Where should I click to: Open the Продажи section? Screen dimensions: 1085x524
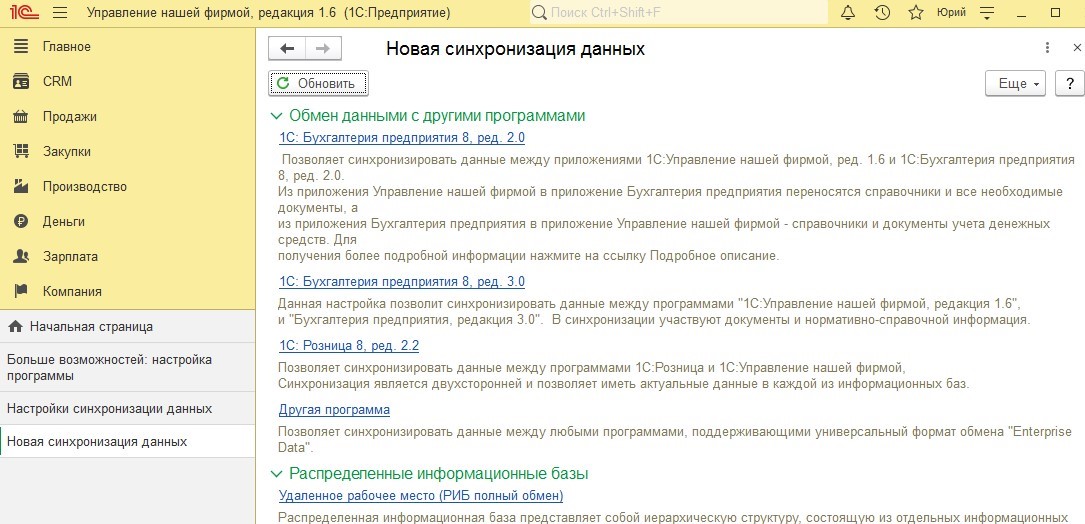click(x=69, y=117)
